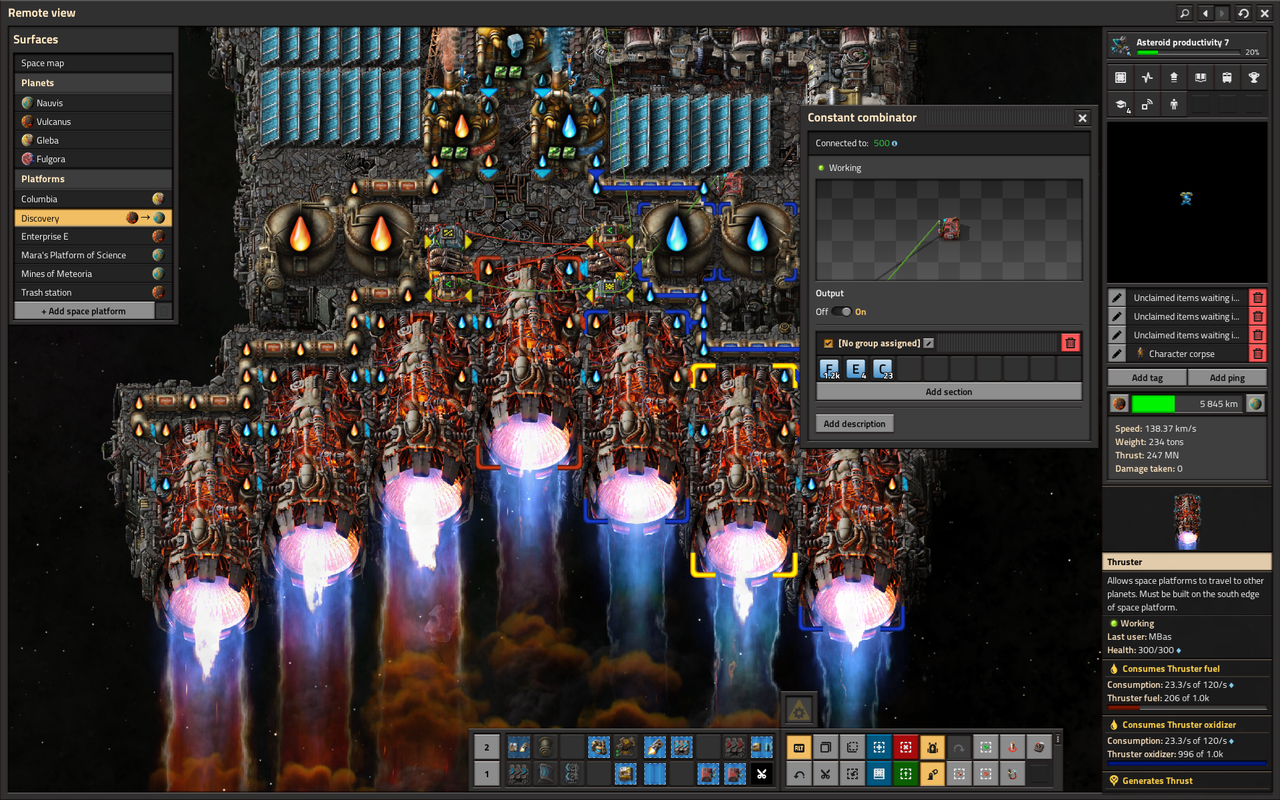Open production statistics graph icon
The height and width of the screenshot is (800, 1280).
tap(1147, 77)
